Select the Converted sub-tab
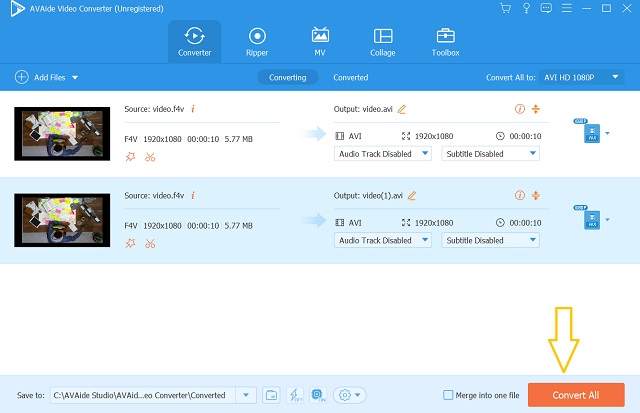The width and height of the screenshot is (640, 413). coord(351,78)
